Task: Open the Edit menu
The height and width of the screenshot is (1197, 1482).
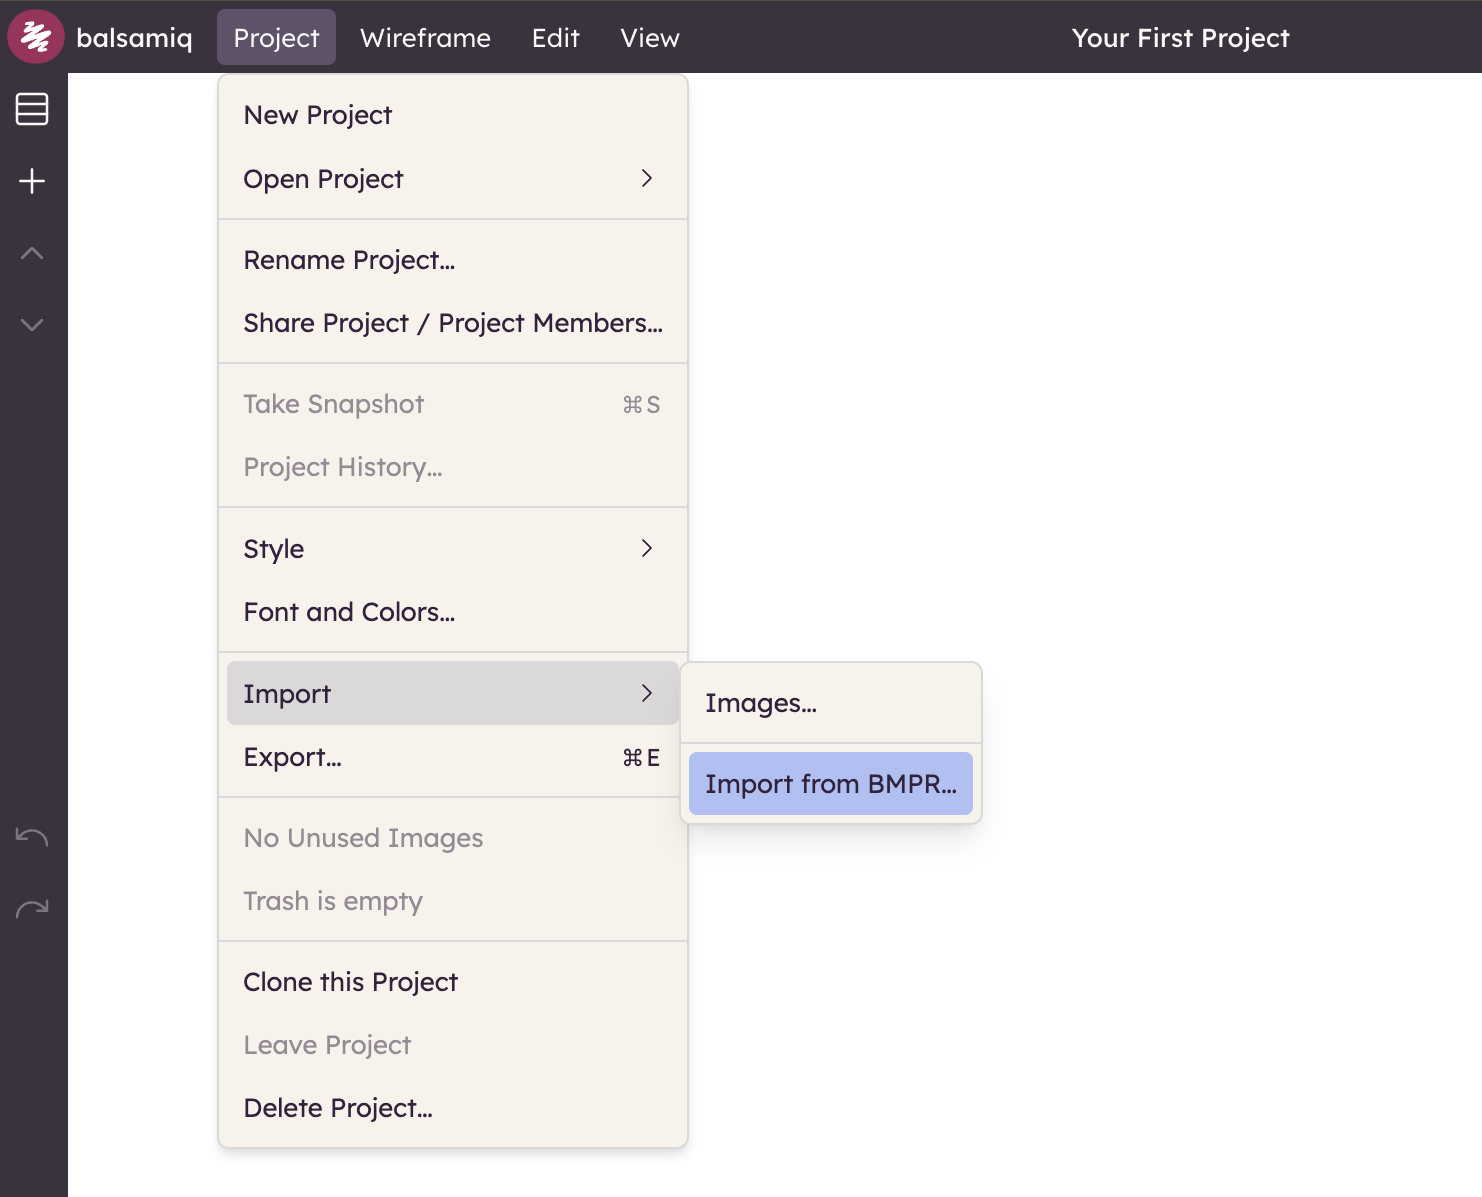Action: (x=555, y=38)
